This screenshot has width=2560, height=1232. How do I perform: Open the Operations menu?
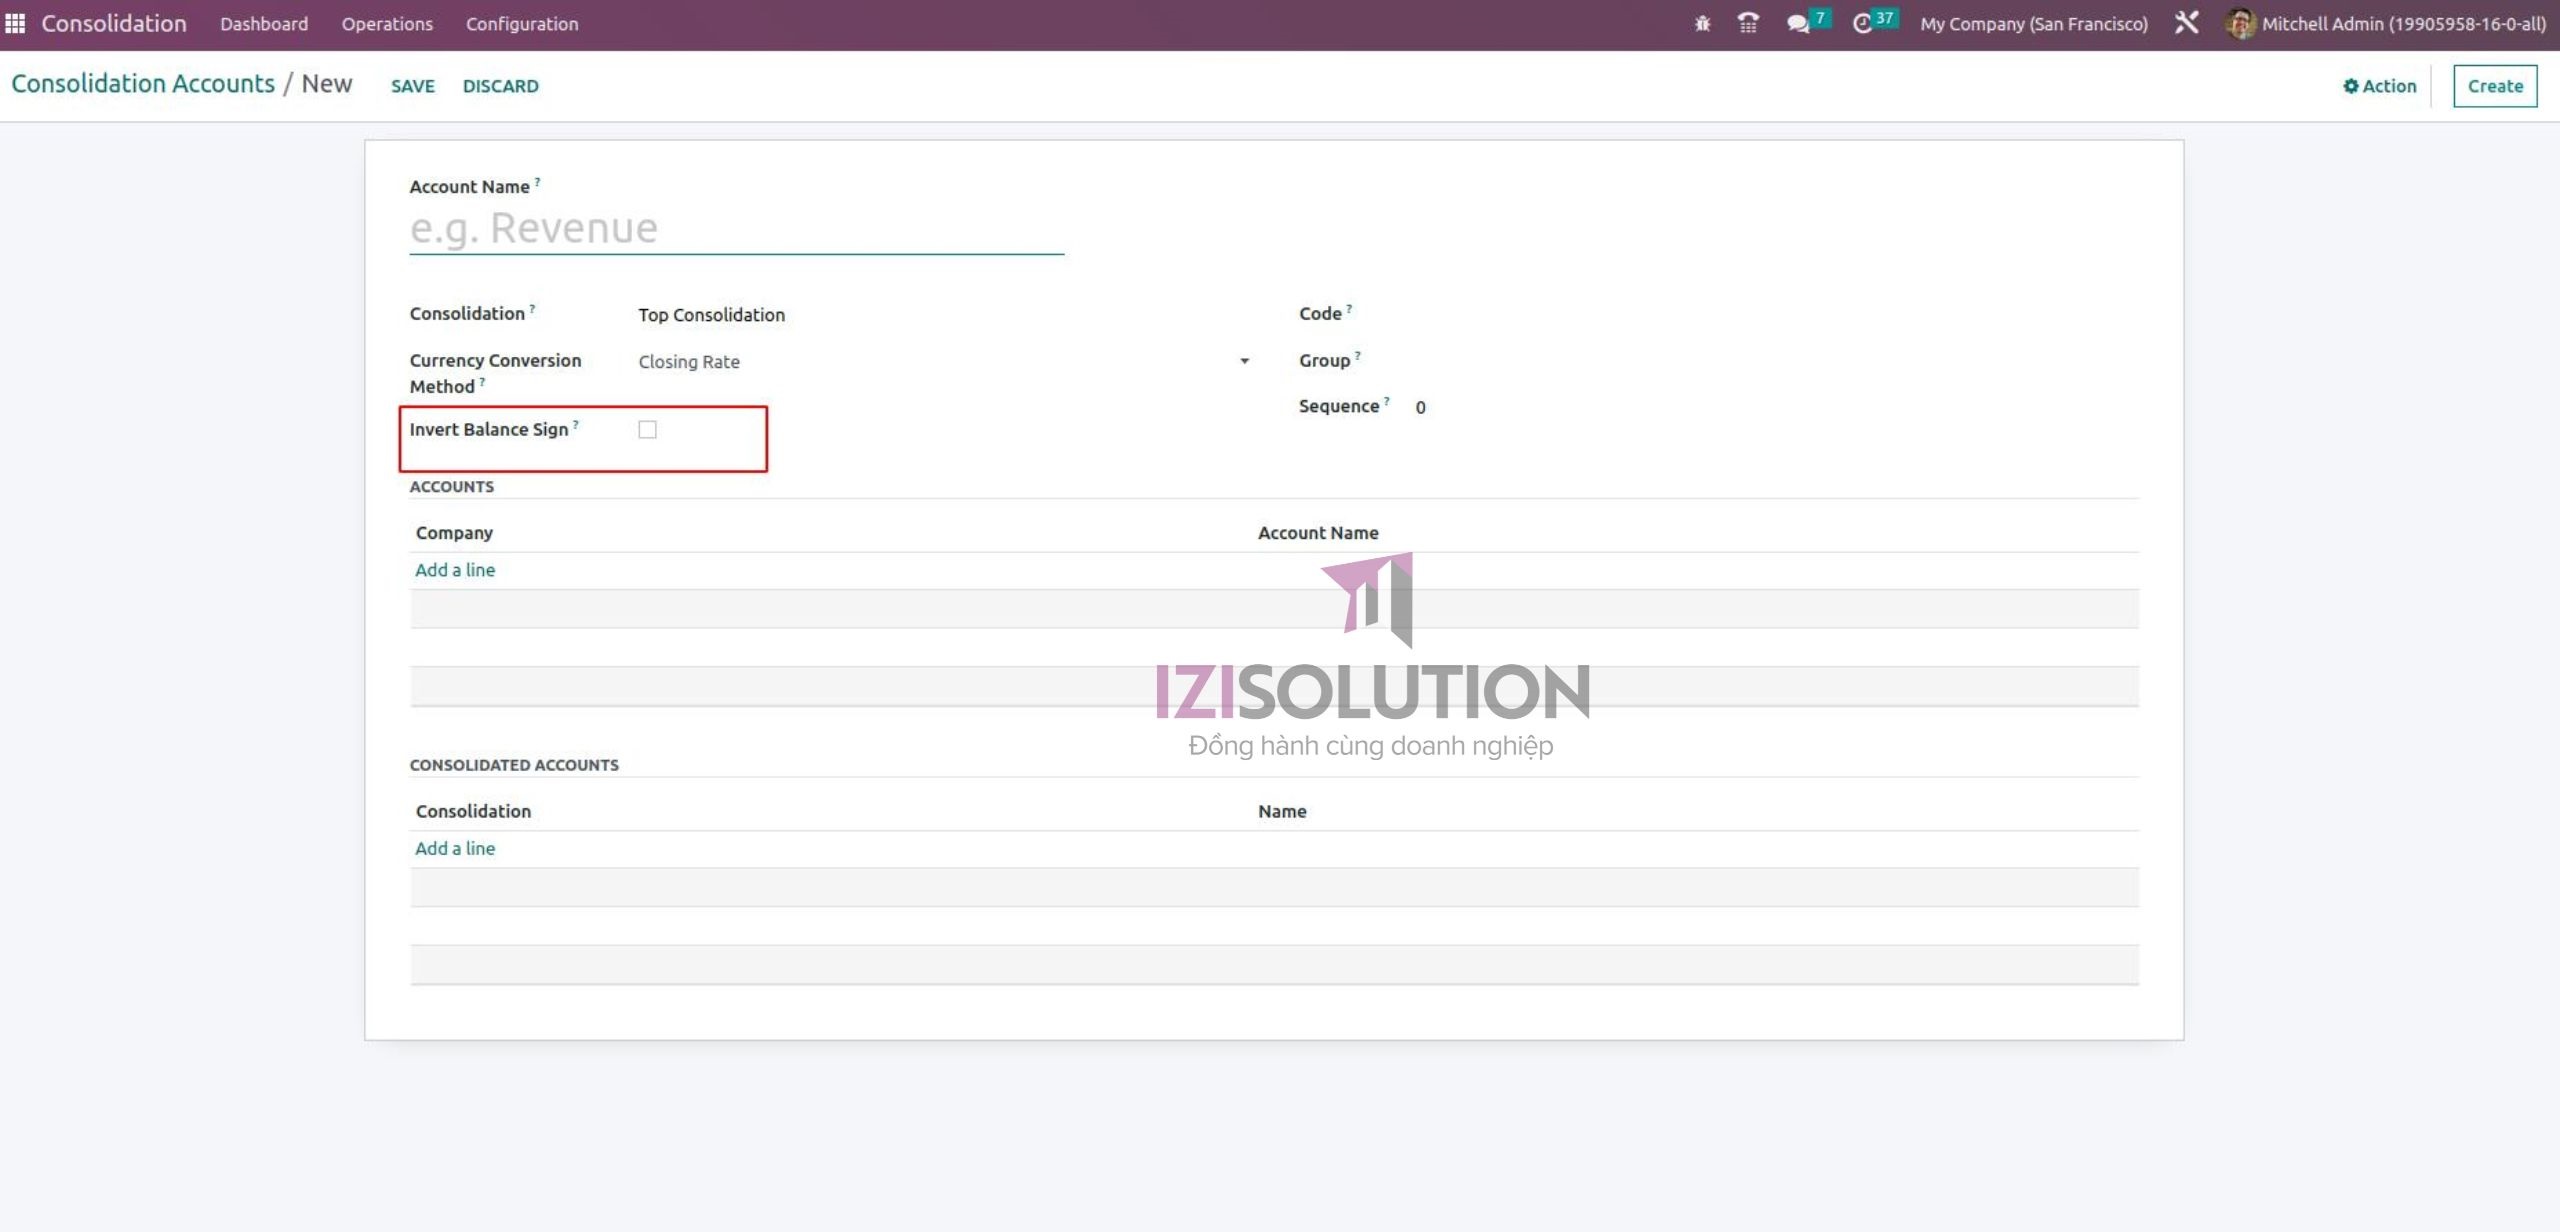click(387, 23)
